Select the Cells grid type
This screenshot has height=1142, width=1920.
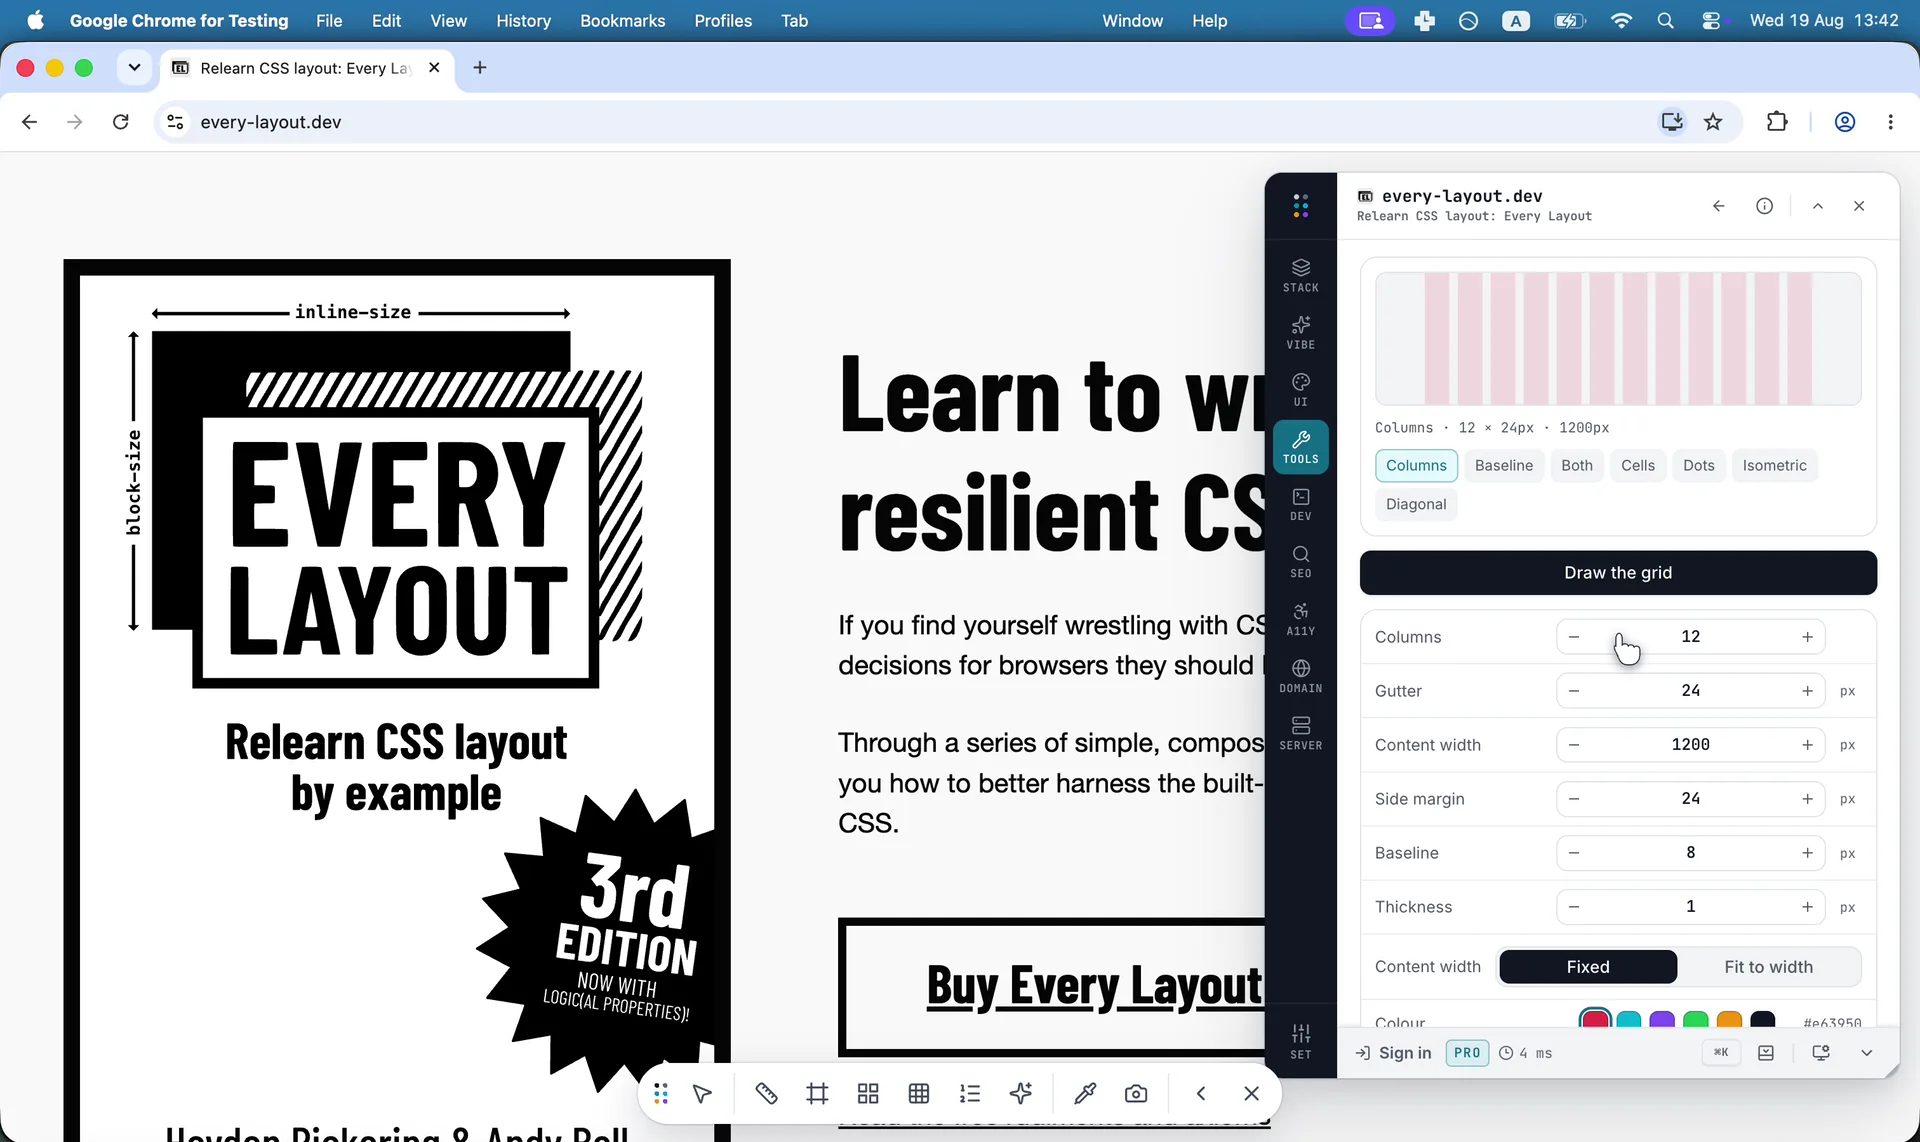pyautogui.click(x=1638, y=465)
